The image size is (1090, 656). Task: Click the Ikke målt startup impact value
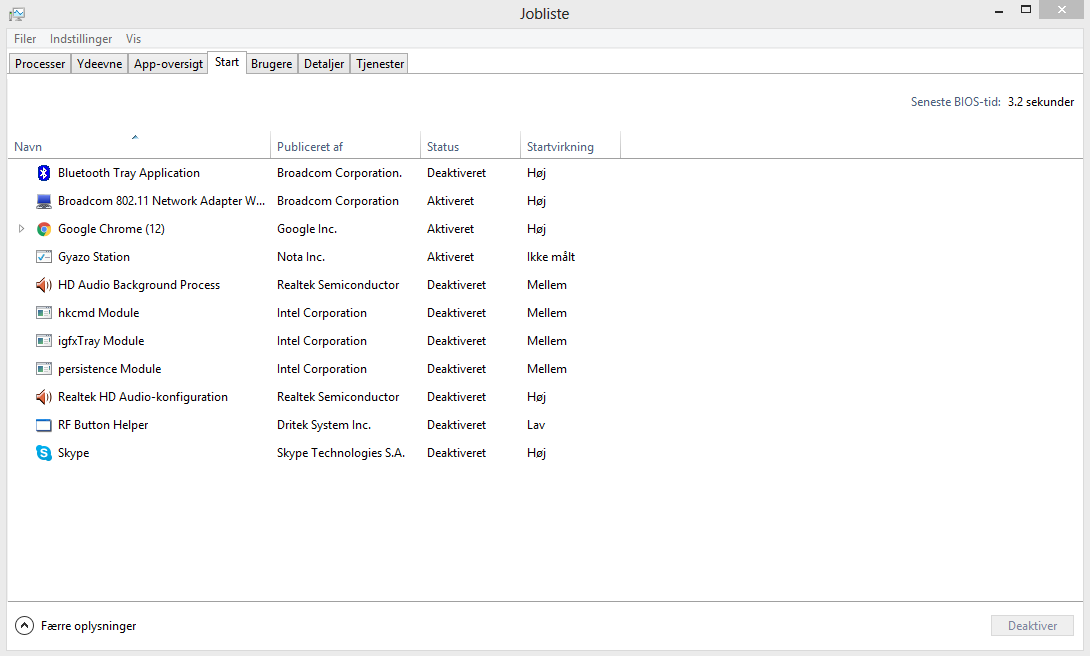551,256
